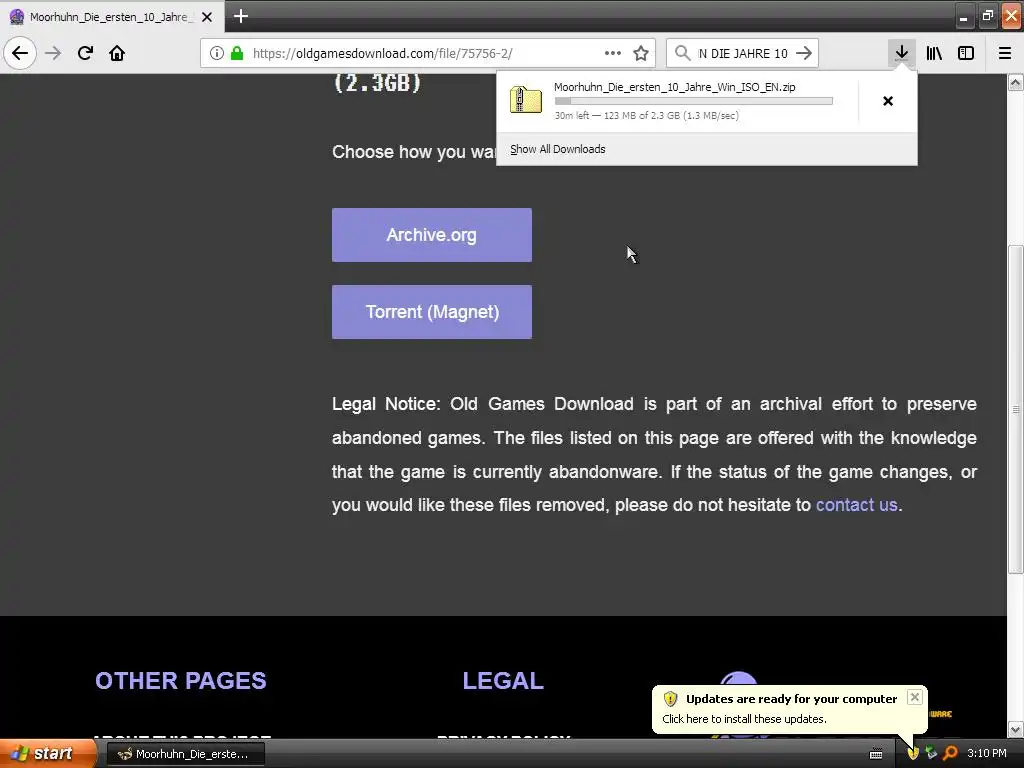The height and width of the screenshot is (768, 1024).
Task: Click the search magnifier icon
Action: (682, 53)
